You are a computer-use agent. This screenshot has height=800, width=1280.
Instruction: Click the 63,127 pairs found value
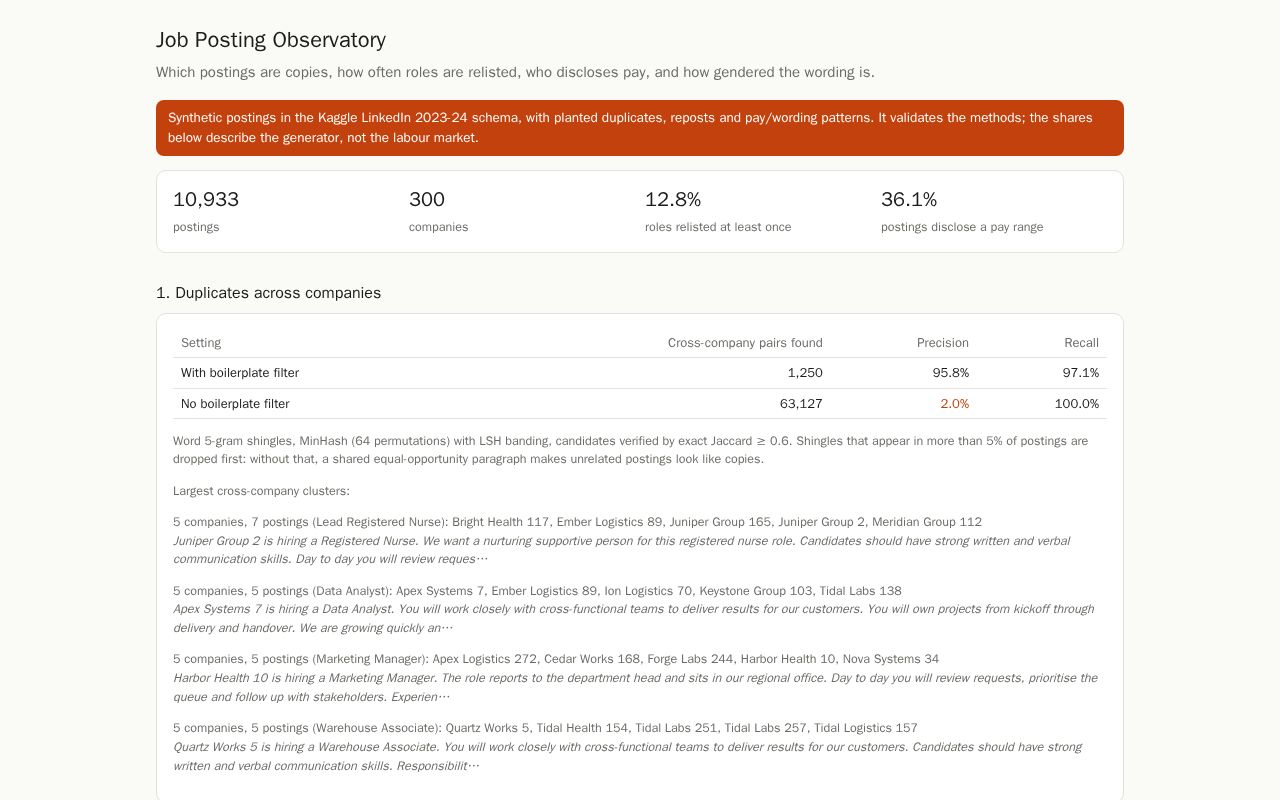(801, 404)
